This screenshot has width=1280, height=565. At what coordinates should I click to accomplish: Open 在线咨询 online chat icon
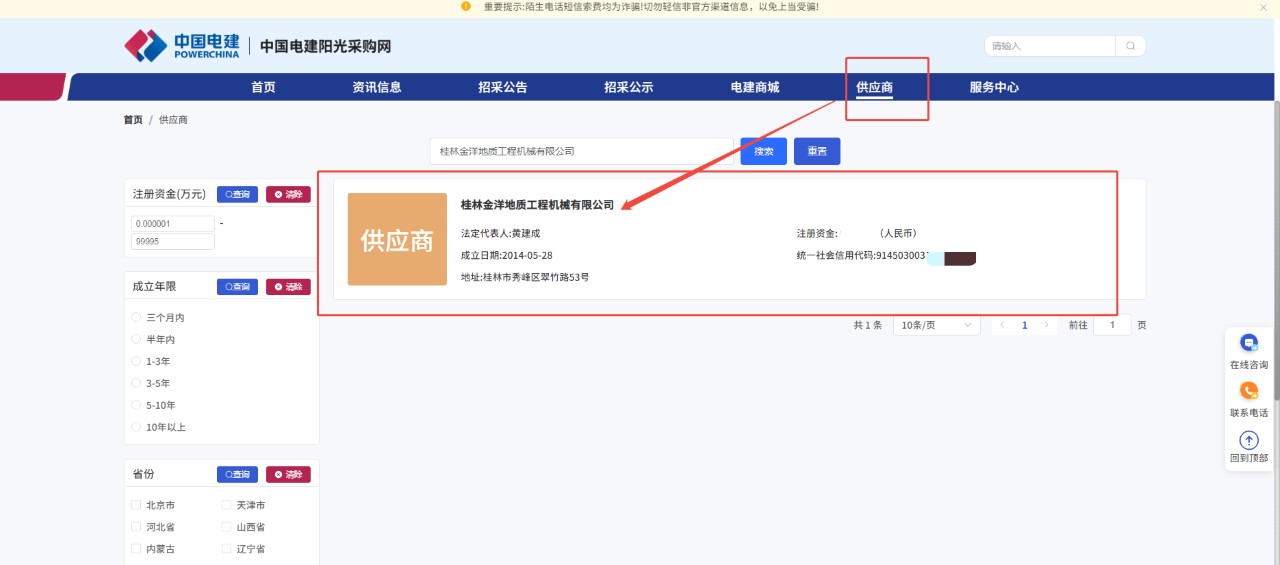(1249, 343)
